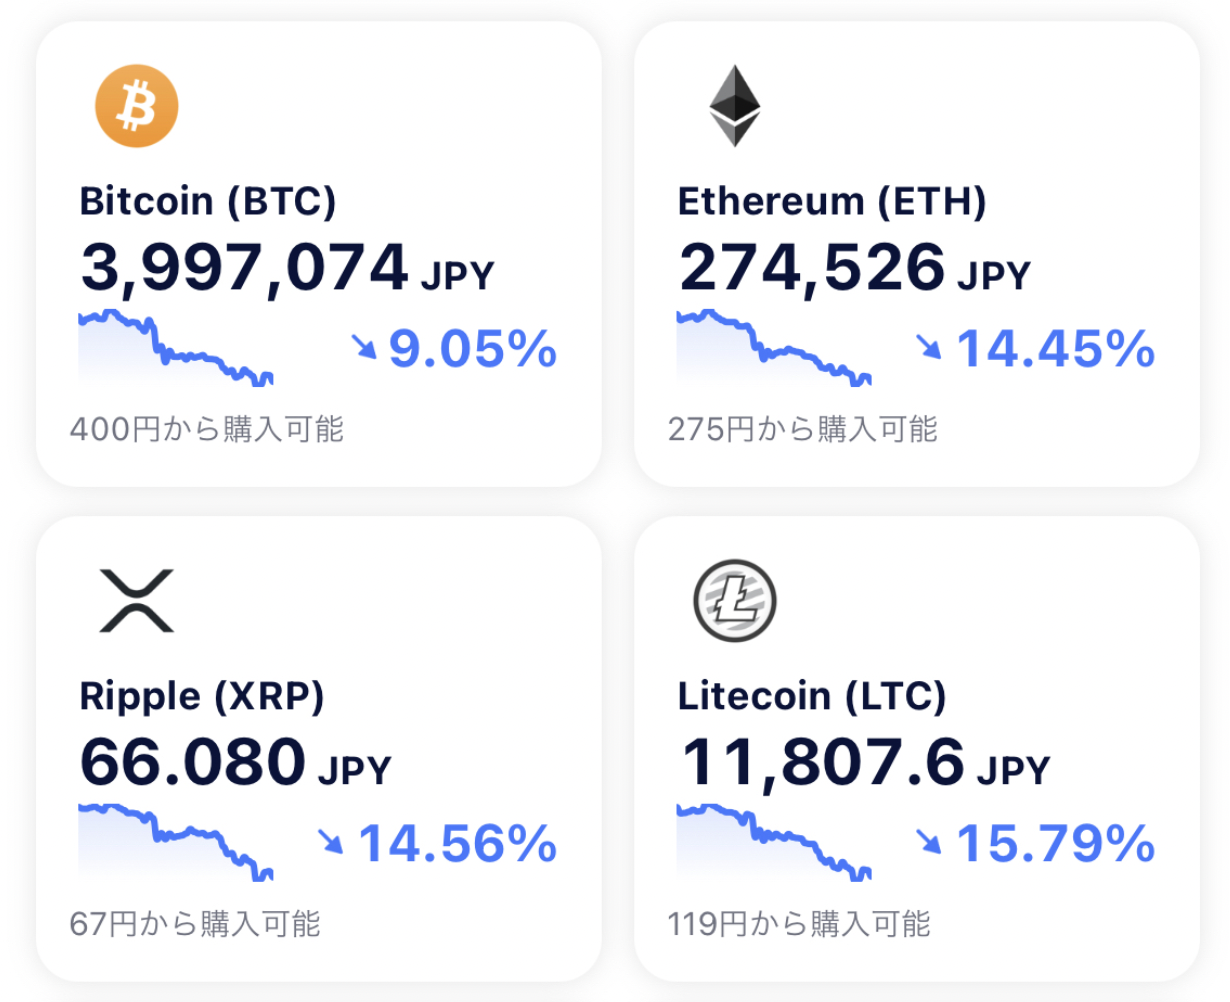Click the orange Bitcoin logo icon
The image size is (1230, 1002).
pos(137,106)
